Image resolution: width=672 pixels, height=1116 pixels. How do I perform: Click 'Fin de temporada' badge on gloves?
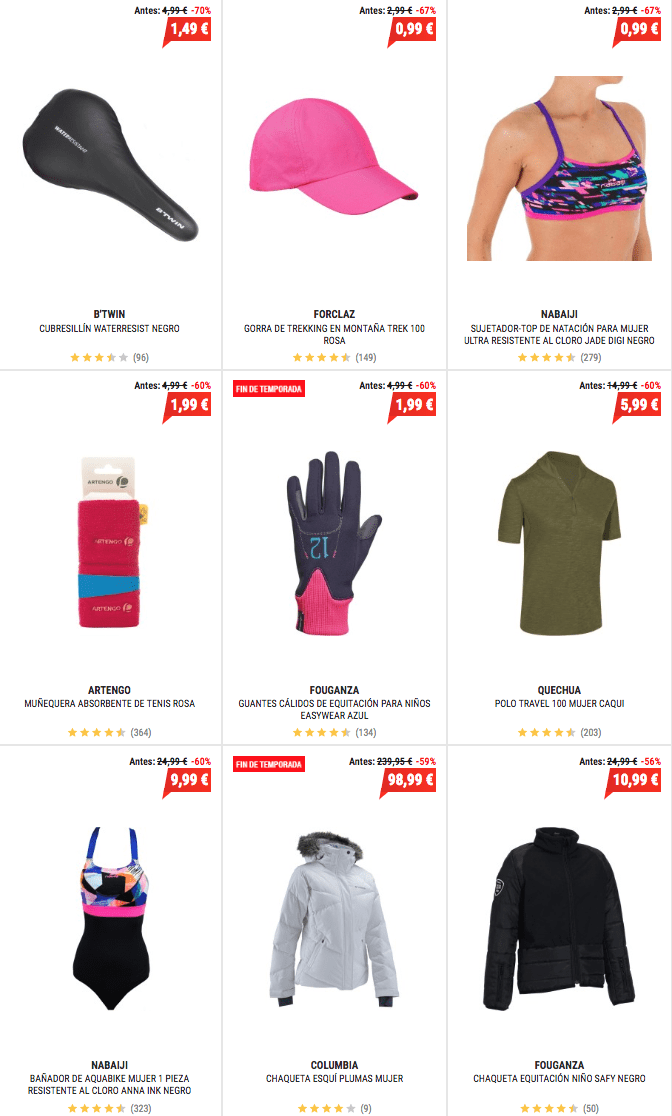269,389
